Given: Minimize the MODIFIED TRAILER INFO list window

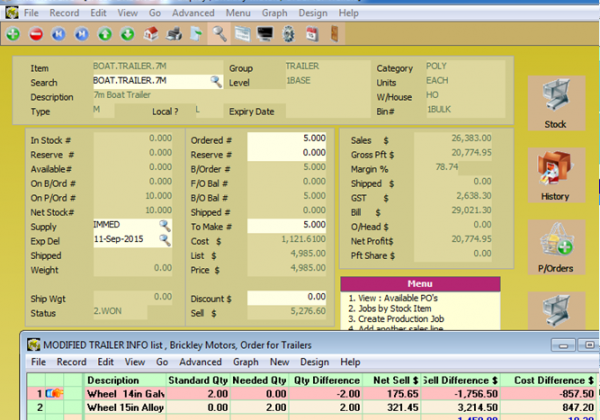Looking at the screenshot, I should click(x=563, y=345).
